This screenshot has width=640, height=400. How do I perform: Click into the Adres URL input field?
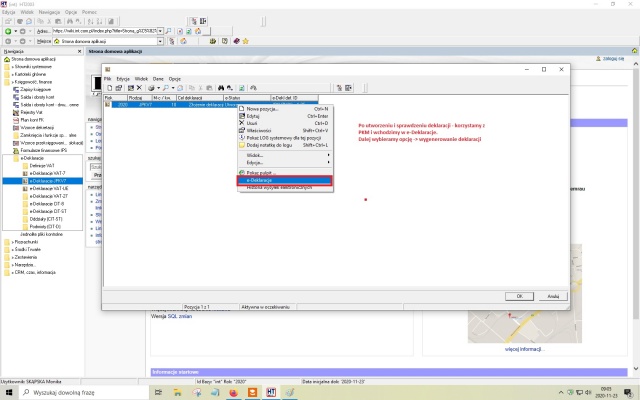coord(105,31)
